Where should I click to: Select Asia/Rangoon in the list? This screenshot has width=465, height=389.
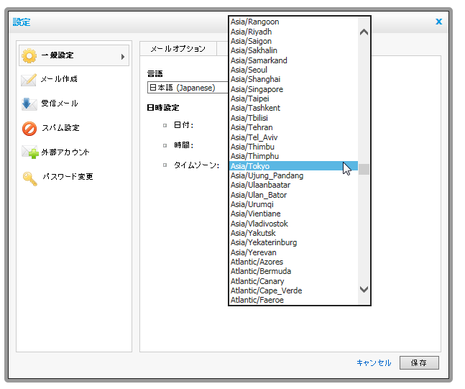point(293,22)
